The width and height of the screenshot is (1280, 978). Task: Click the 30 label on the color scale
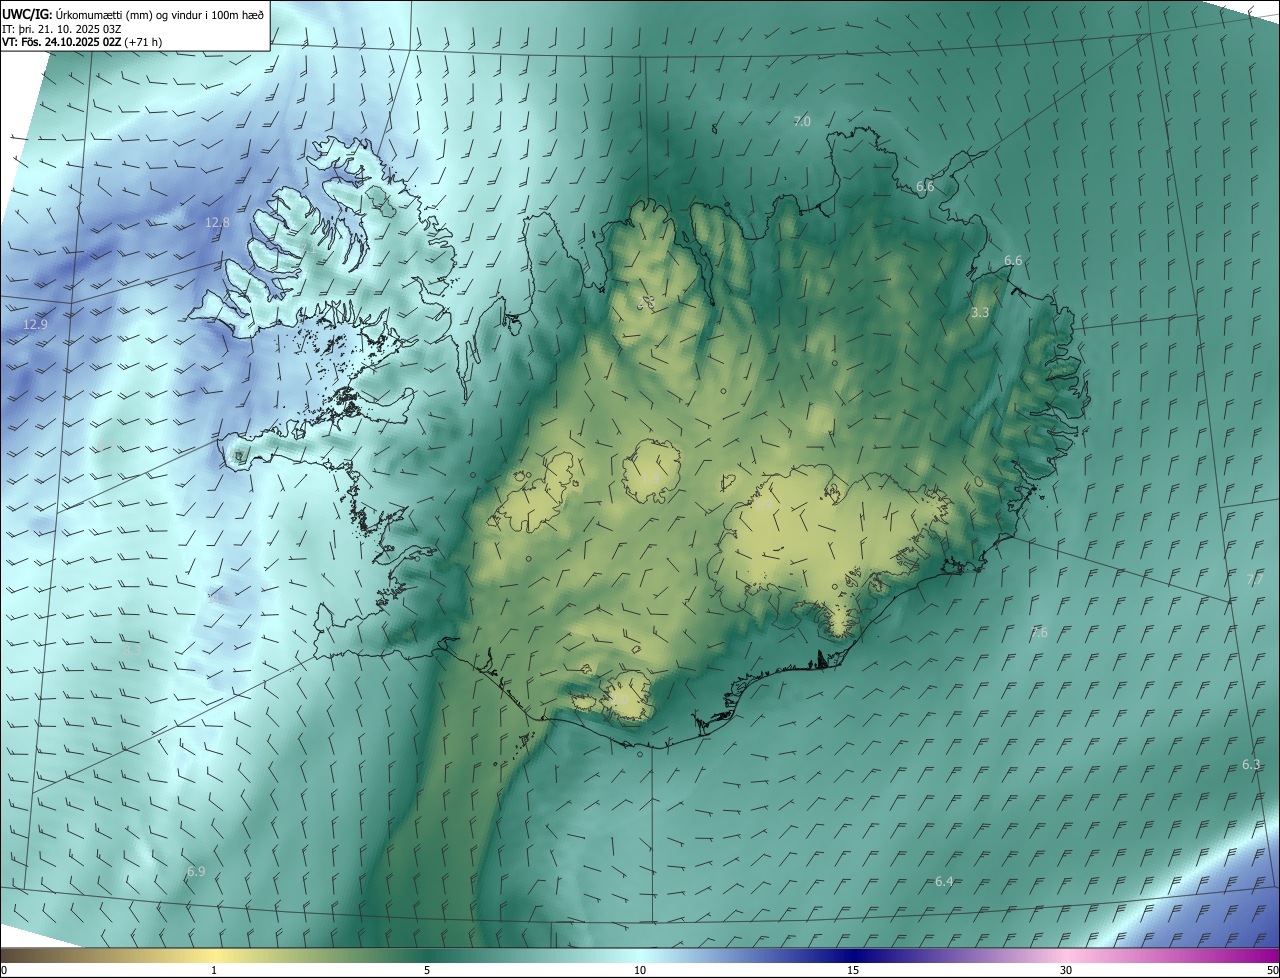coord(1066,970)
